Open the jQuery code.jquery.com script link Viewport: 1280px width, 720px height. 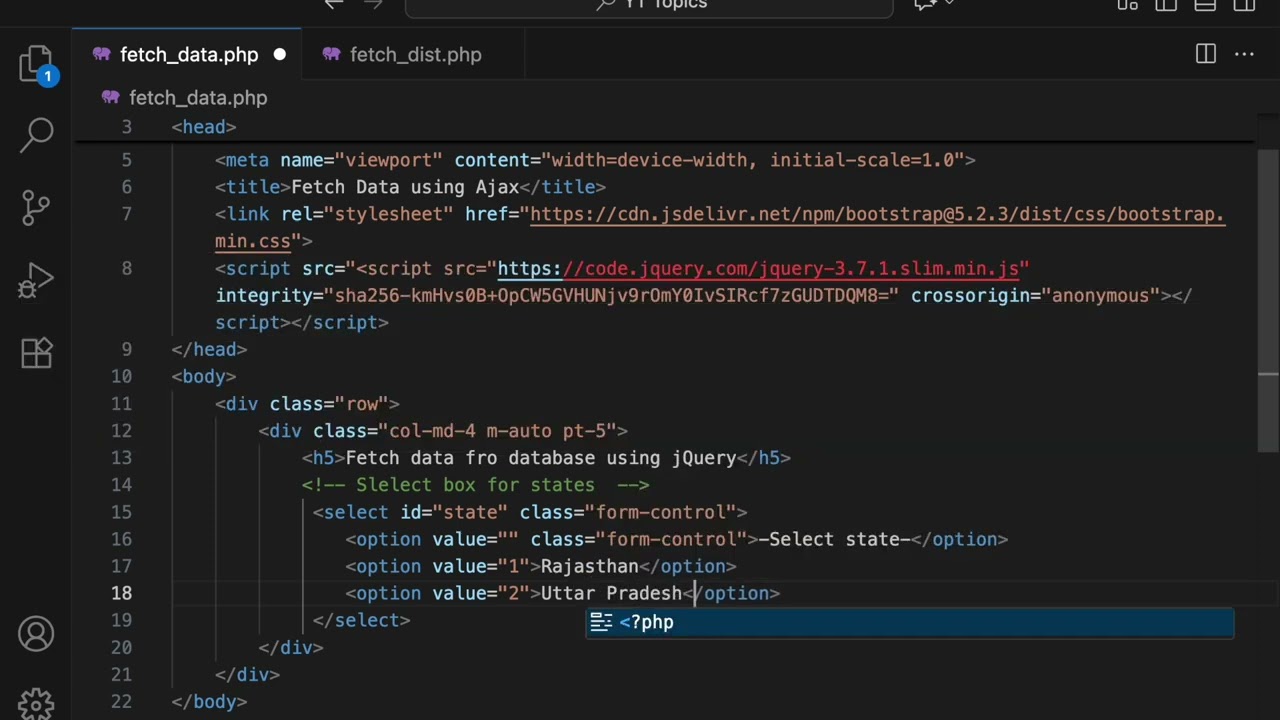coord(758,268)
